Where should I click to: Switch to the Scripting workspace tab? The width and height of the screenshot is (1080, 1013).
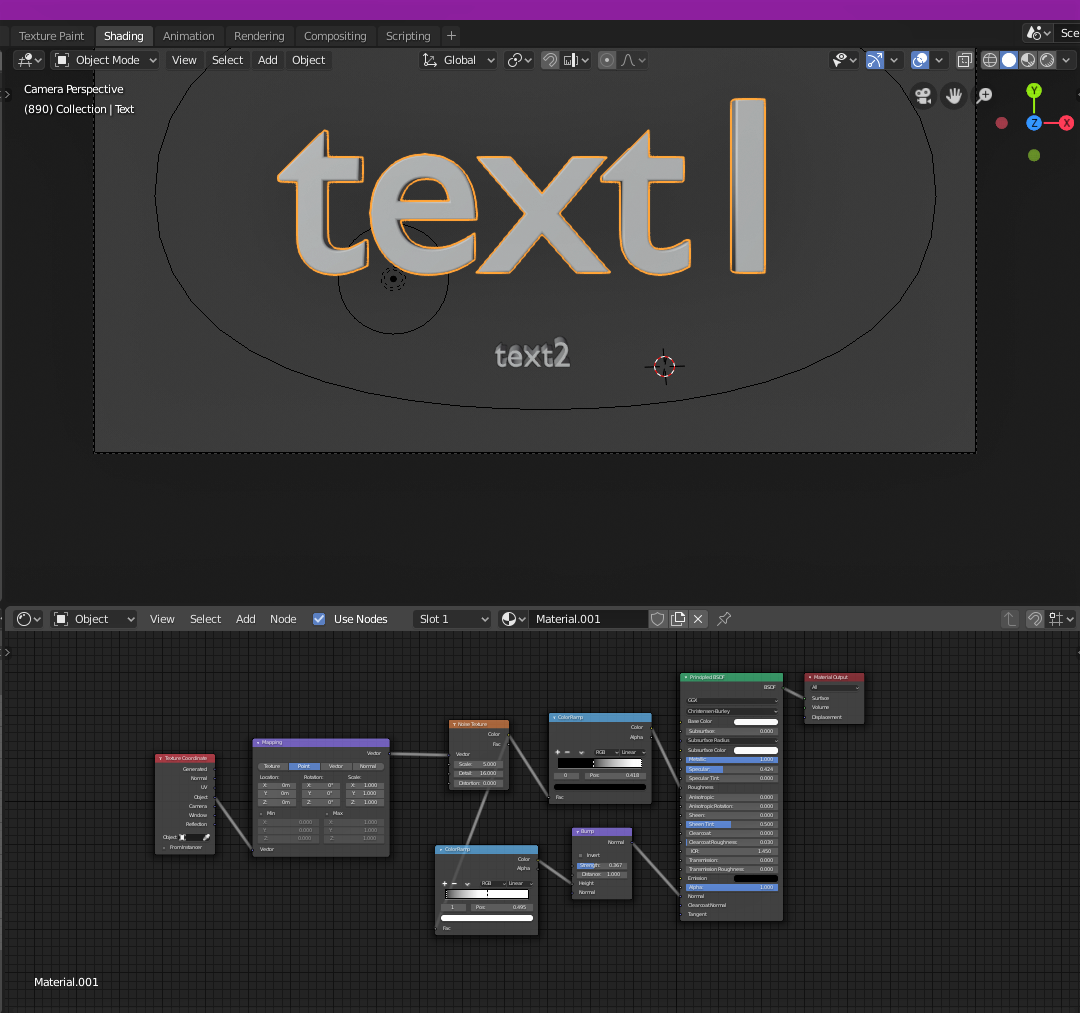click(x=408, y=35)
